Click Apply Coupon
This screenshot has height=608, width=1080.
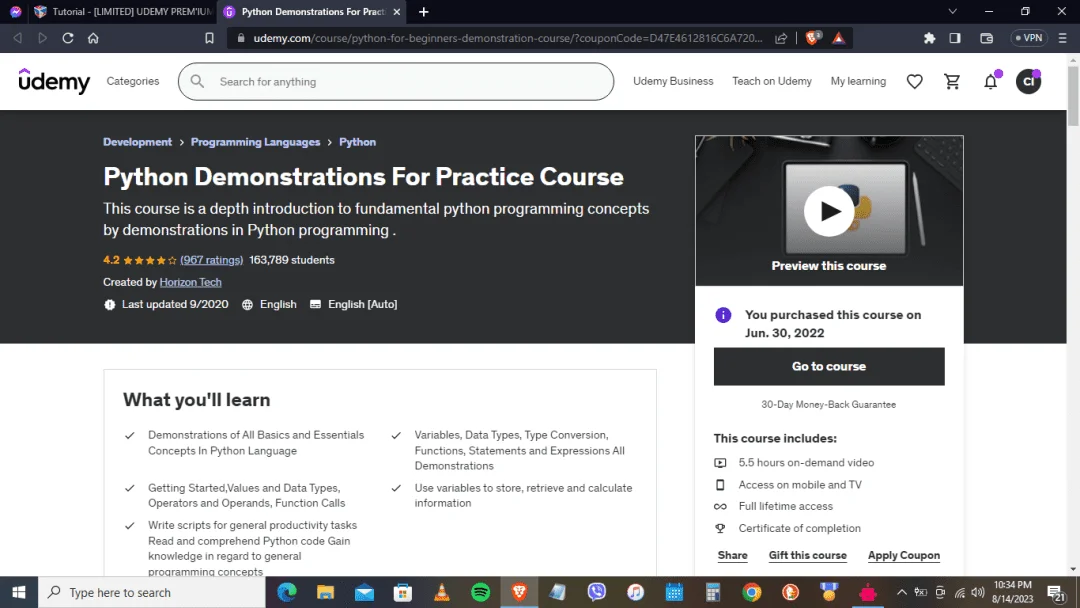click(904, 555)
